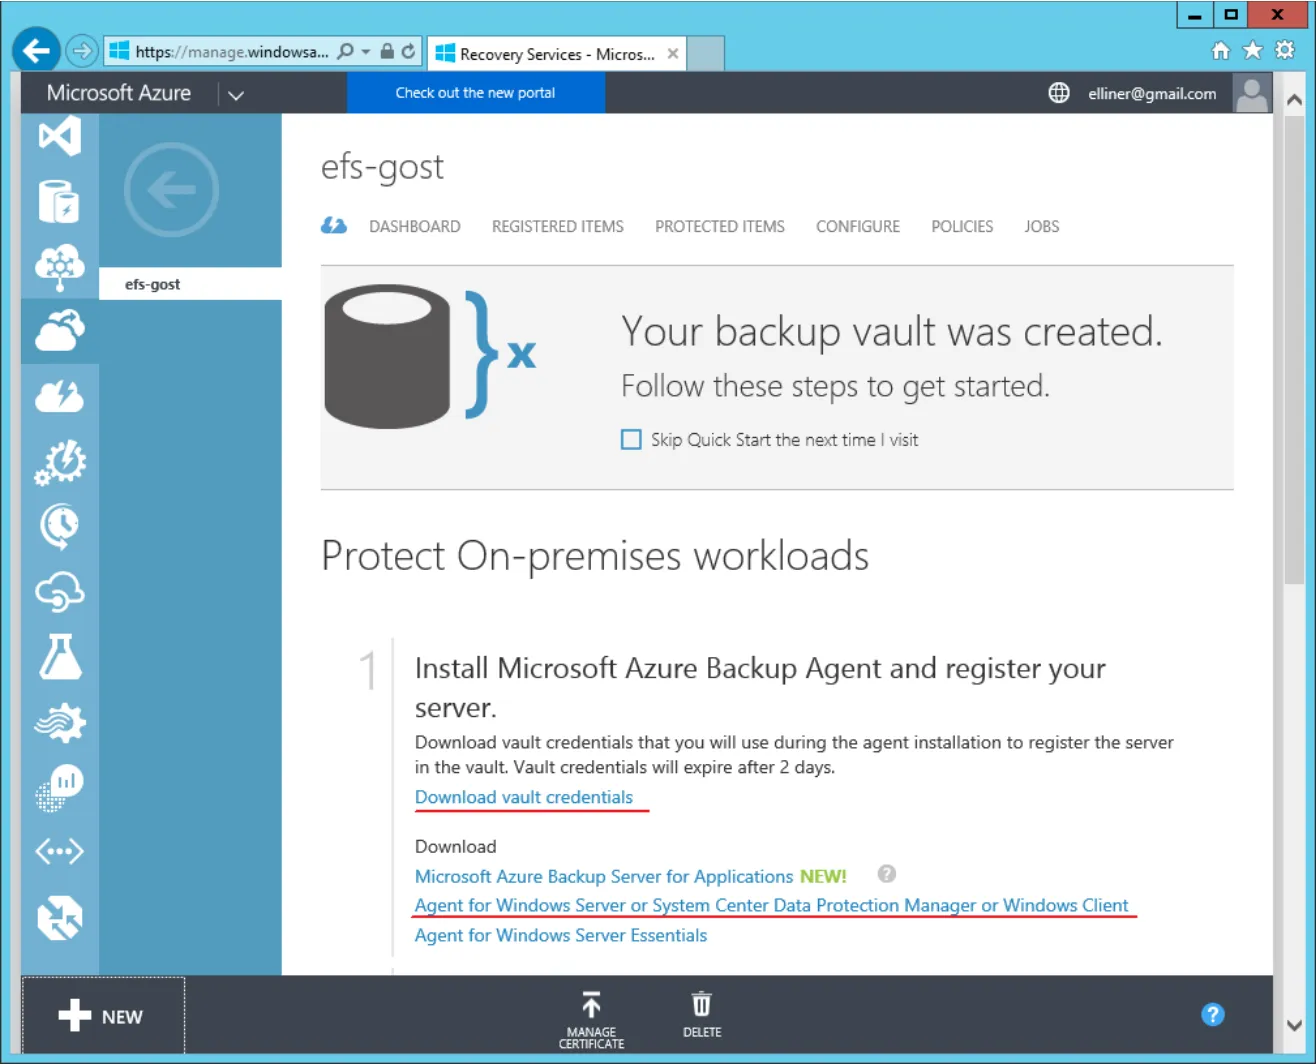Click the cloud outline sidebar icon below the clock
The height and width of the screenshot is (1064, 1316).
point(60,592)
